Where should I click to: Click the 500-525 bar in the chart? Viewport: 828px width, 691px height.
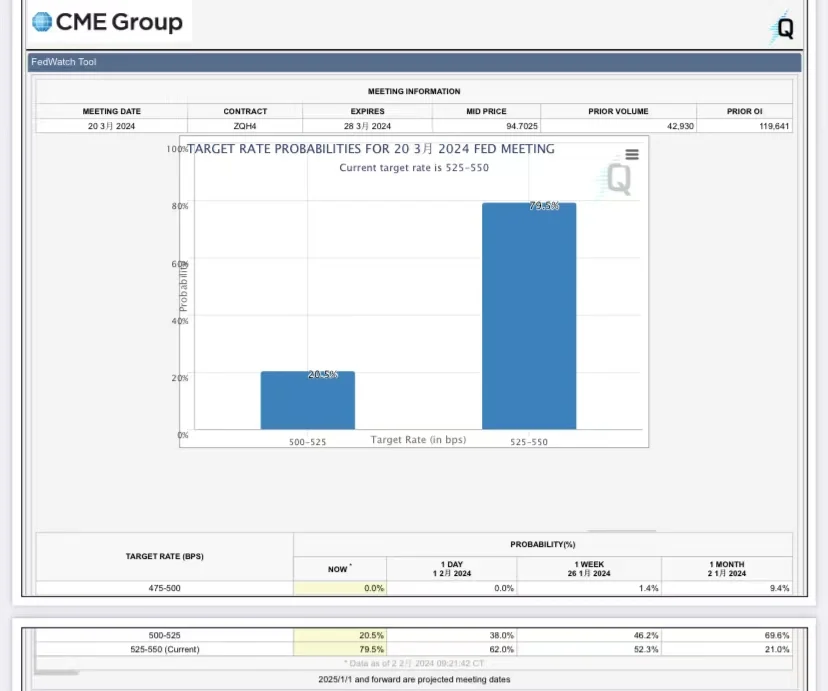(x=307, y=400)
